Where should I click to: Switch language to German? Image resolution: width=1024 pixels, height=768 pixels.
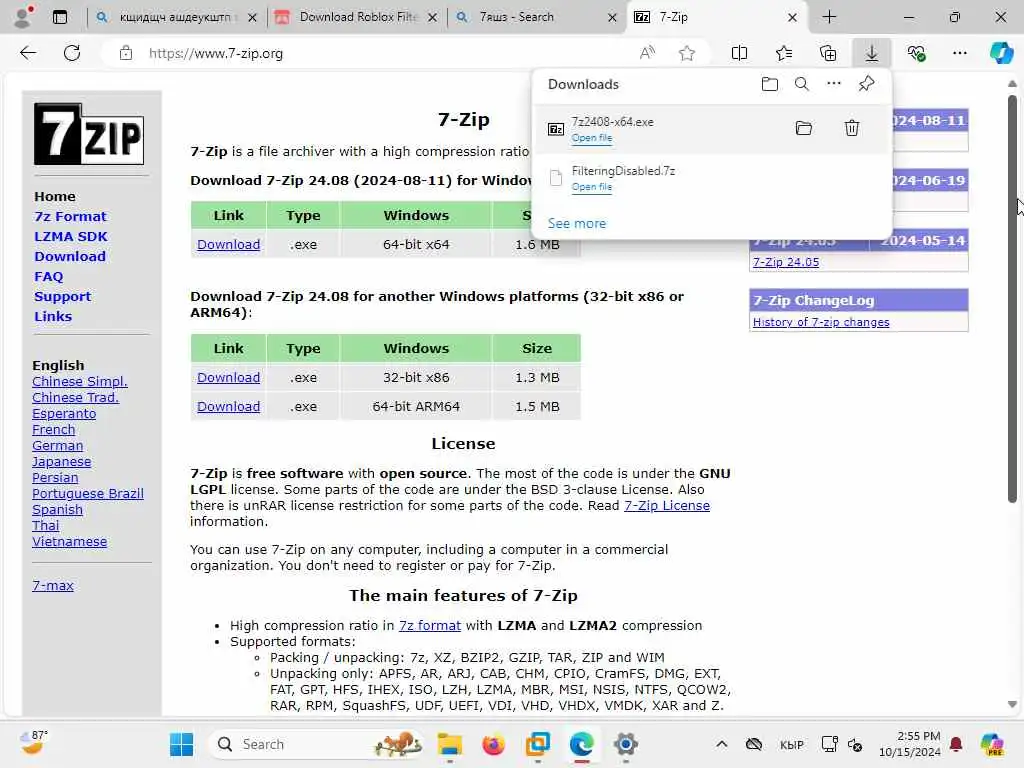tap(57, 445)
